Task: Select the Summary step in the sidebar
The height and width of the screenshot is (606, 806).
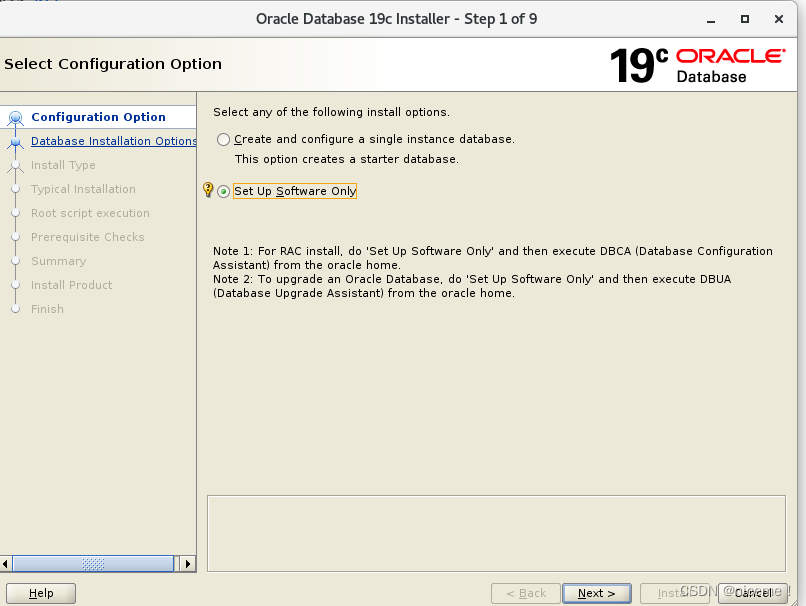Action: pyautogui.click(x=58, y=261)
